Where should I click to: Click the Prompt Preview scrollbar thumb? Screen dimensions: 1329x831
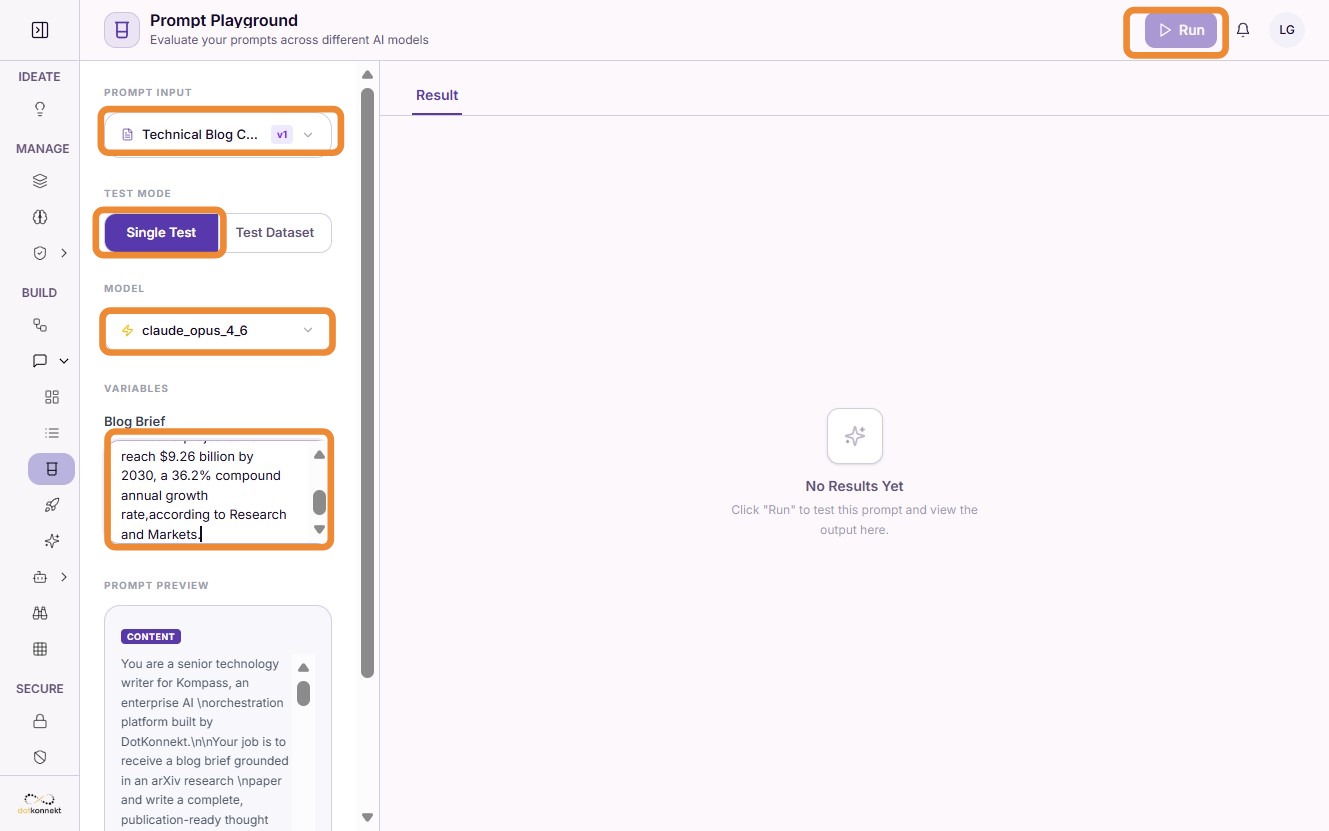pos(304,693)
